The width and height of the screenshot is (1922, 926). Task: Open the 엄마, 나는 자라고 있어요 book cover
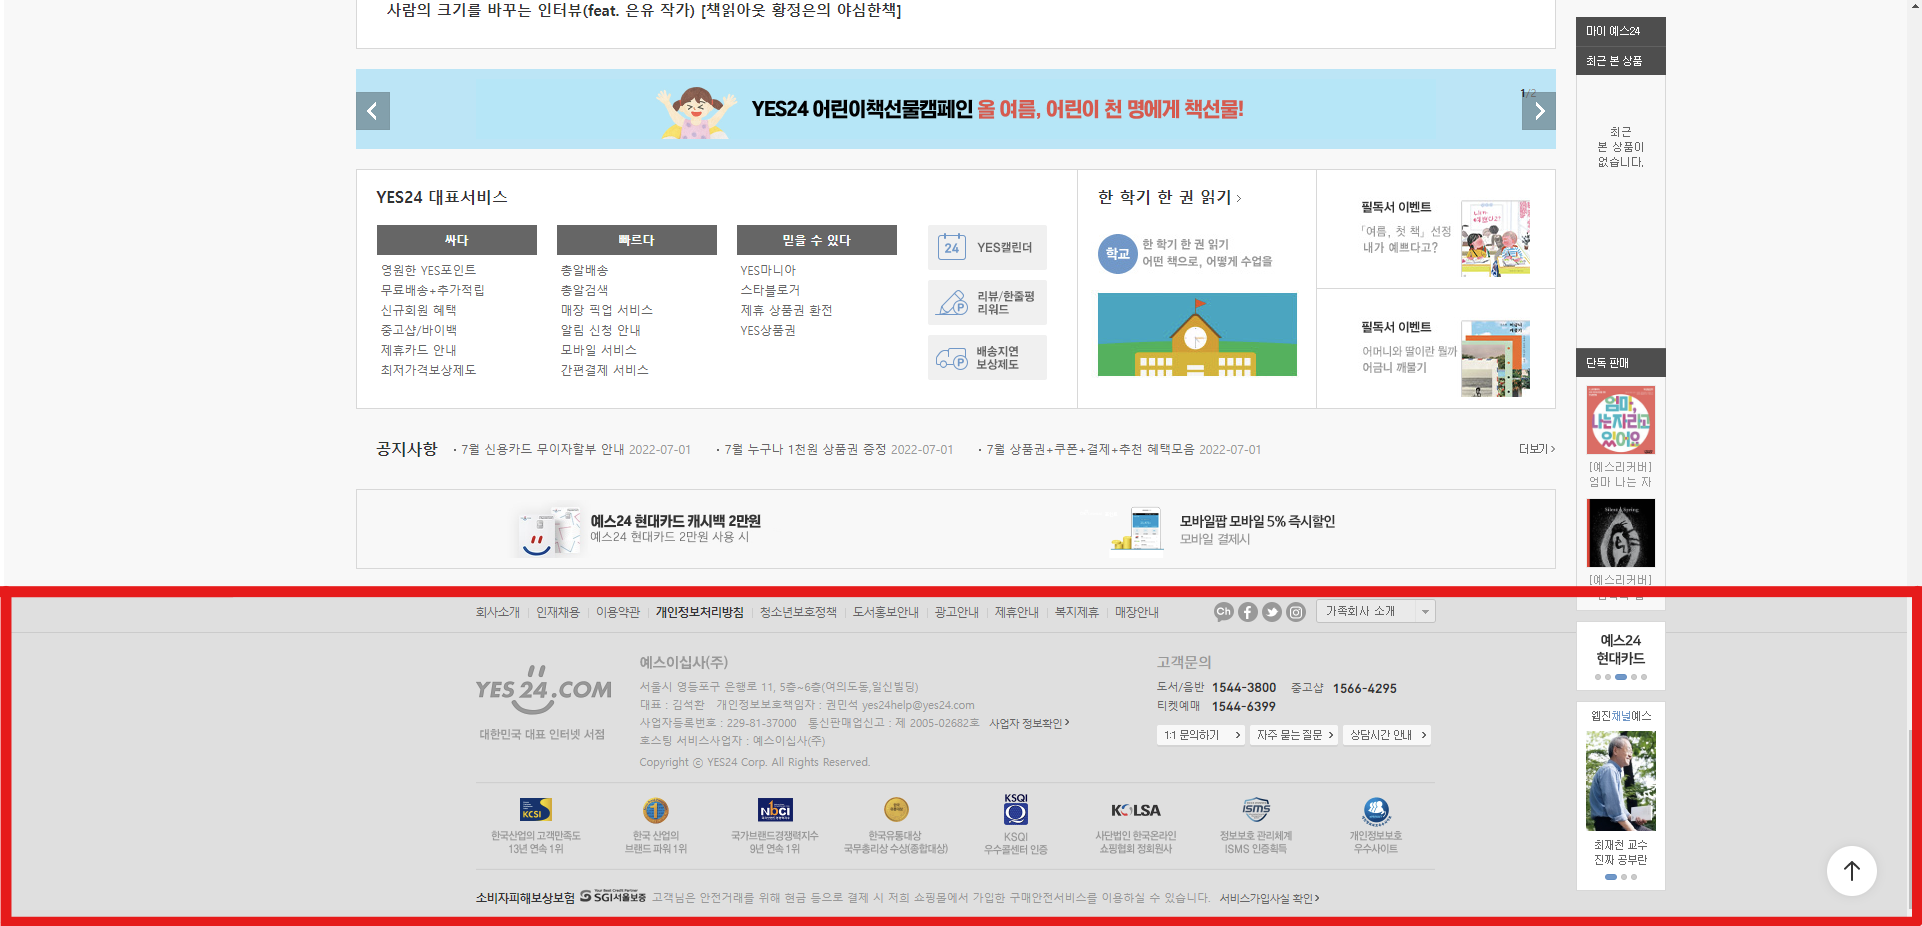(1621, 420)
